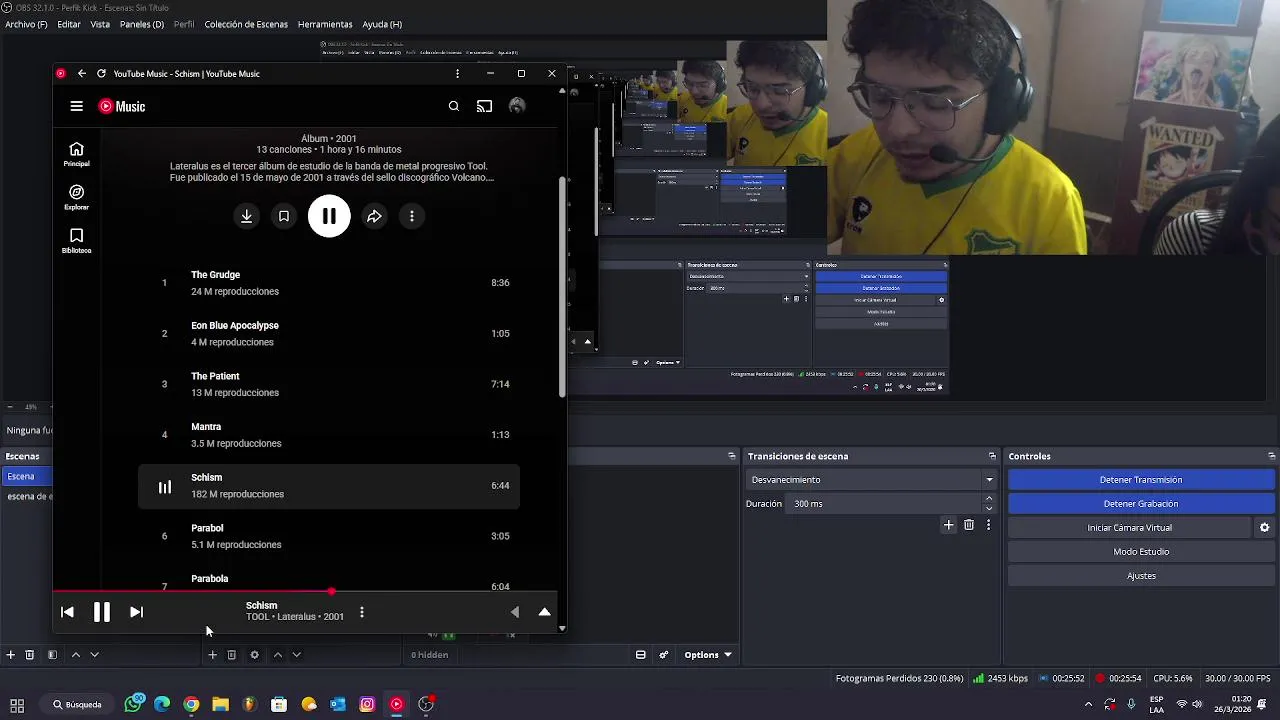Open Herramientas menu in OBS
Image resolution: width=1280 pixels, height=720 pixels.
(325, 24)
